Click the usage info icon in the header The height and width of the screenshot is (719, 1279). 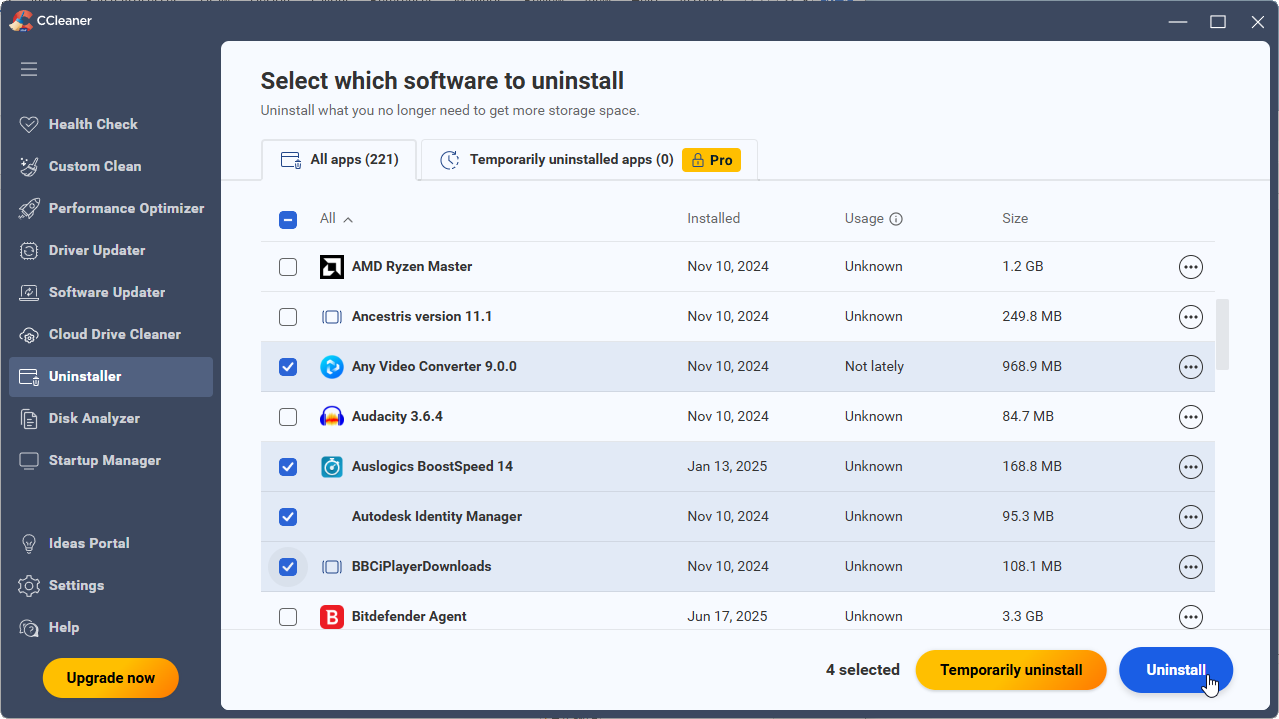click(x=896, y=219)
